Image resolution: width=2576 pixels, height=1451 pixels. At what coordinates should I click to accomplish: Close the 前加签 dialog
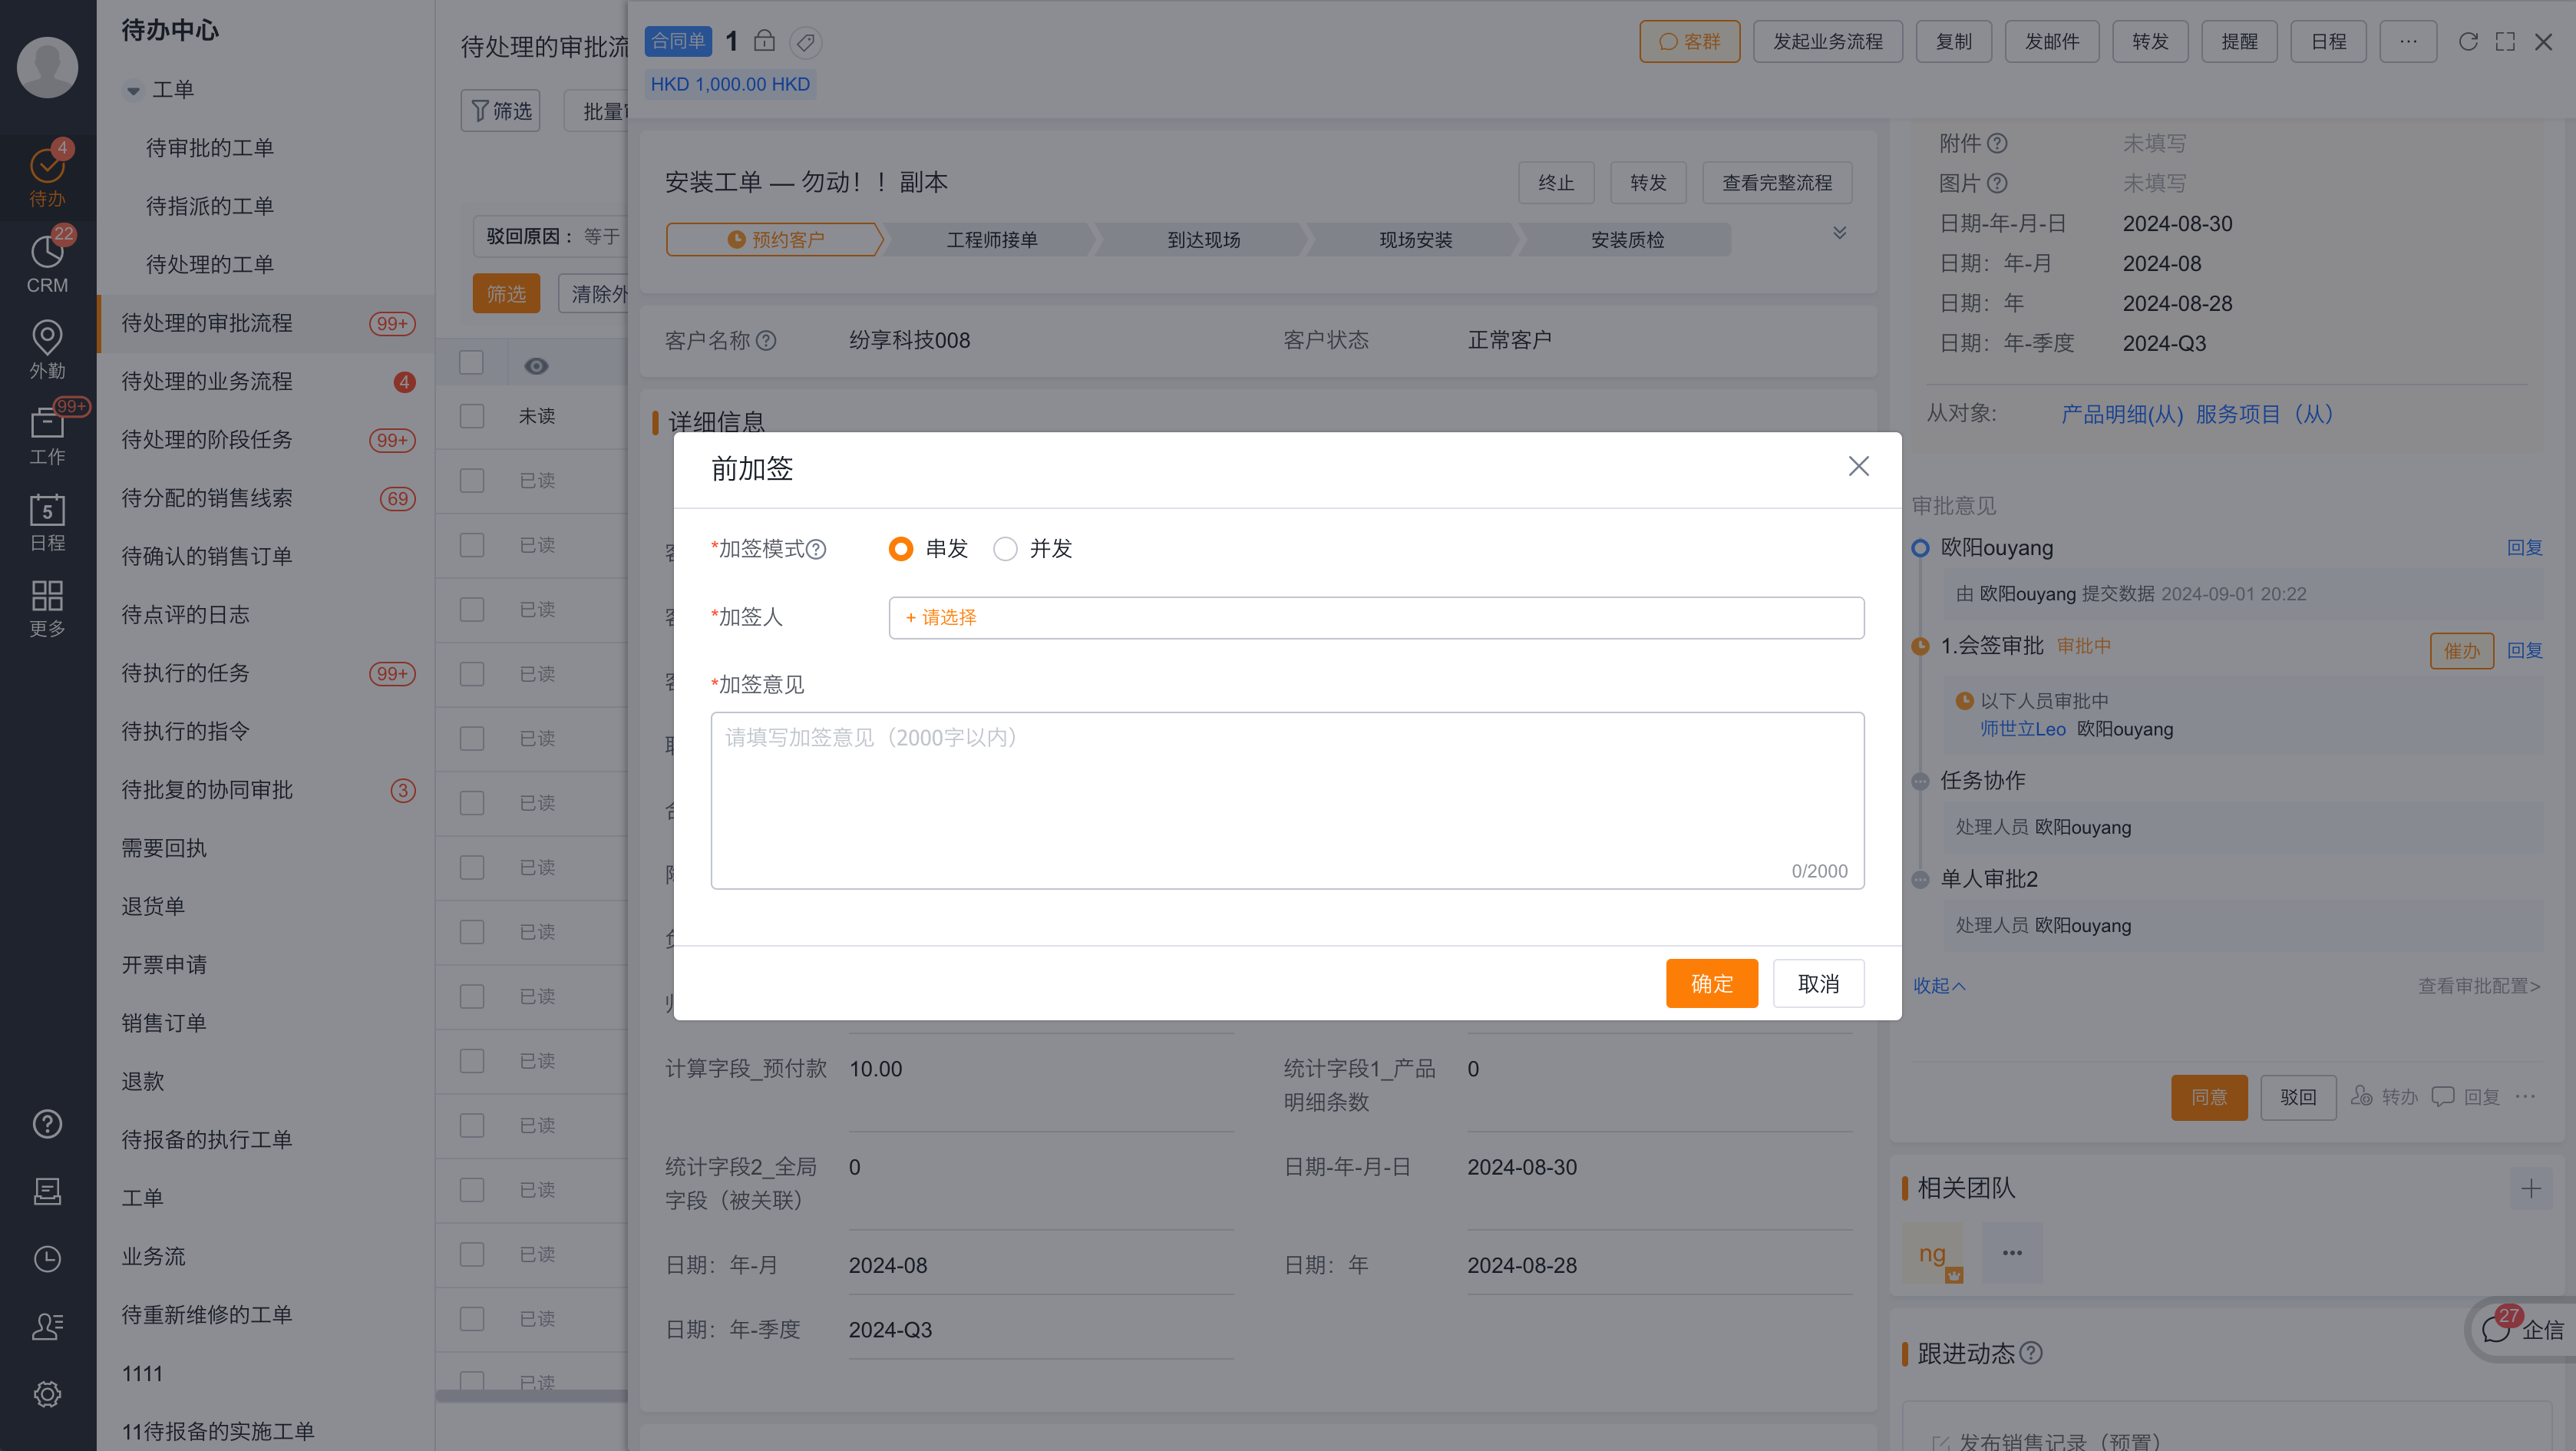click(x=1858, y=467)
